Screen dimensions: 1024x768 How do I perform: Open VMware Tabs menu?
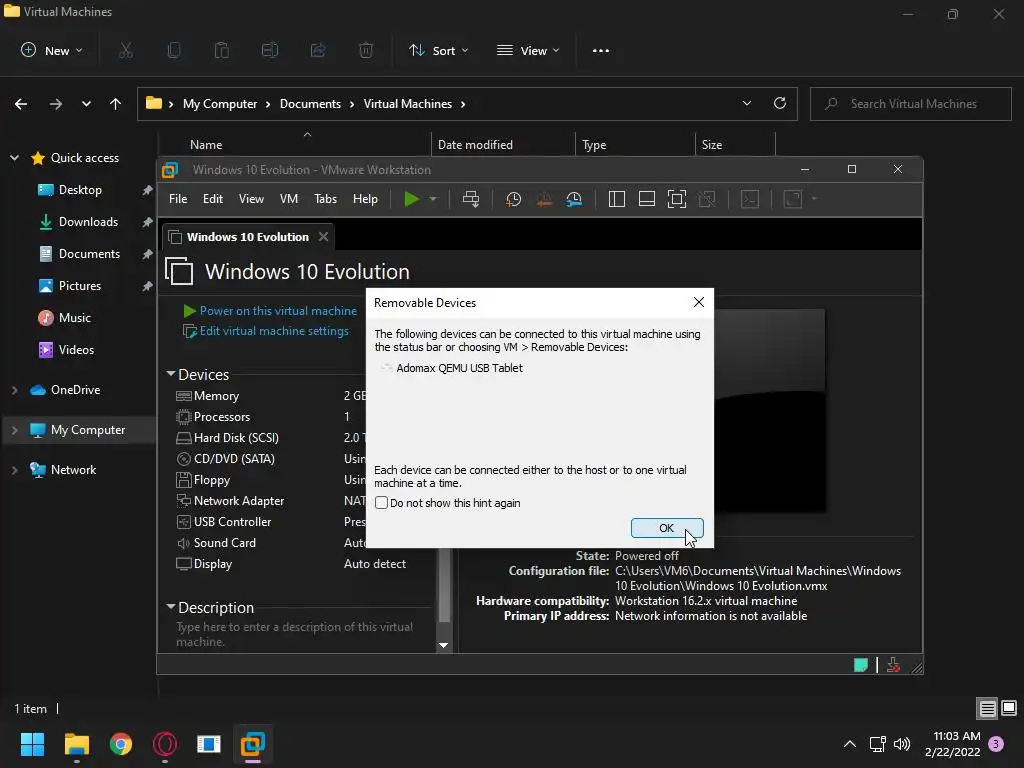coord(325,199)
